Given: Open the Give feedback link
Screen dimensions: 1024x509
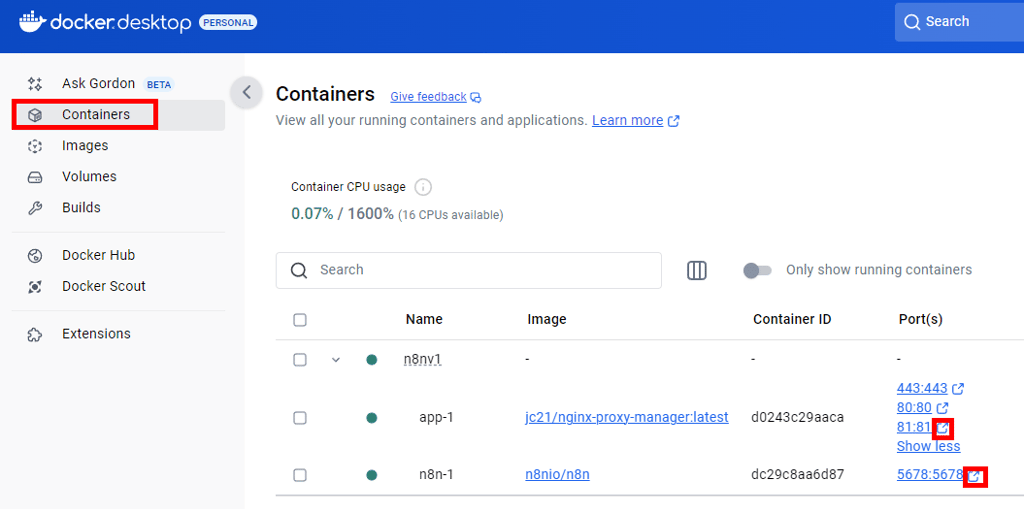Looking at the screenshot, I should coord(428,97).
